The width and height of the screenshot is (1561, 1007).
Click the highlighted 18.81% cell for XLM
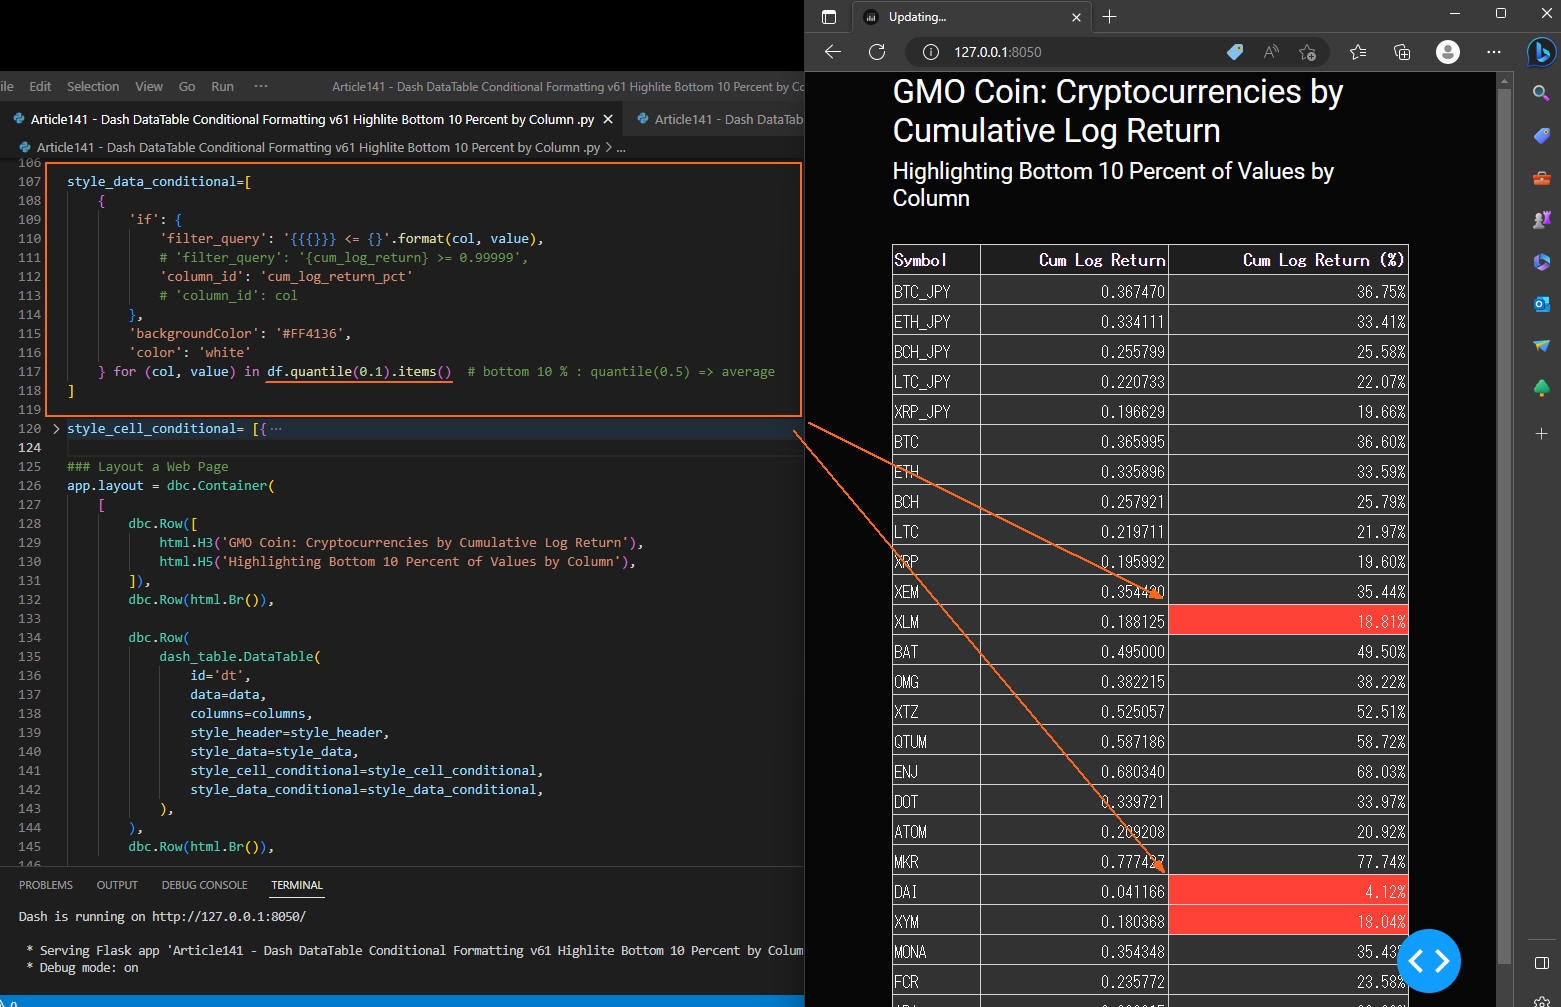click(x=1288, y=621)
